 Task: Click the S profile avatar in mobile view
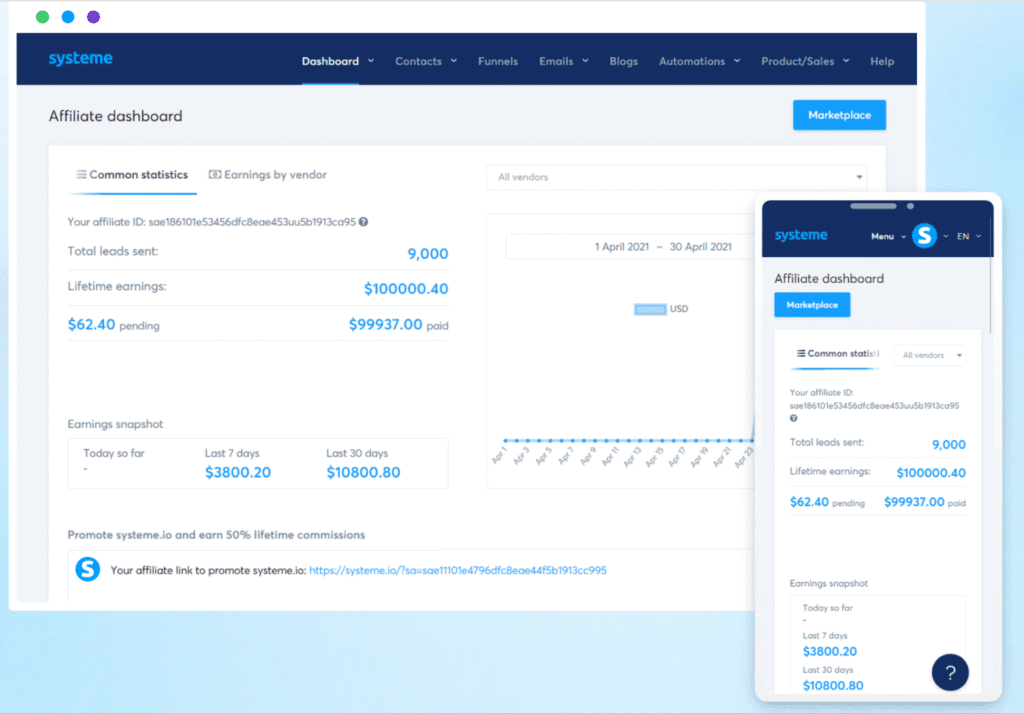coord(924,236)
